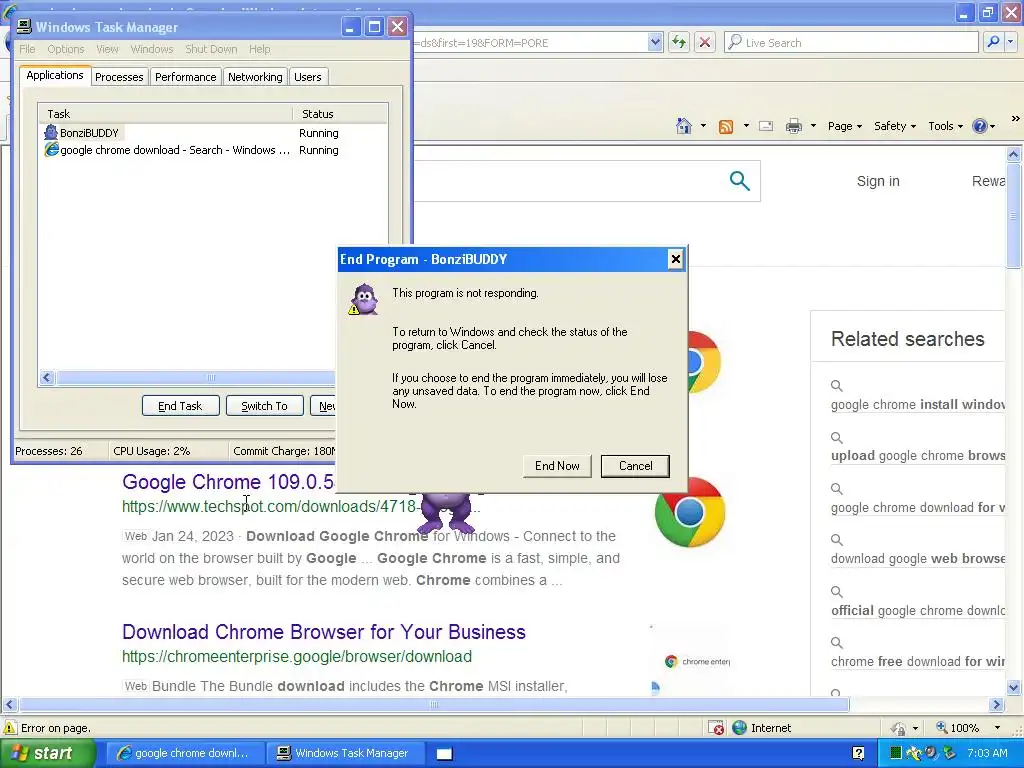Open Task Manager Options menu

65,49
